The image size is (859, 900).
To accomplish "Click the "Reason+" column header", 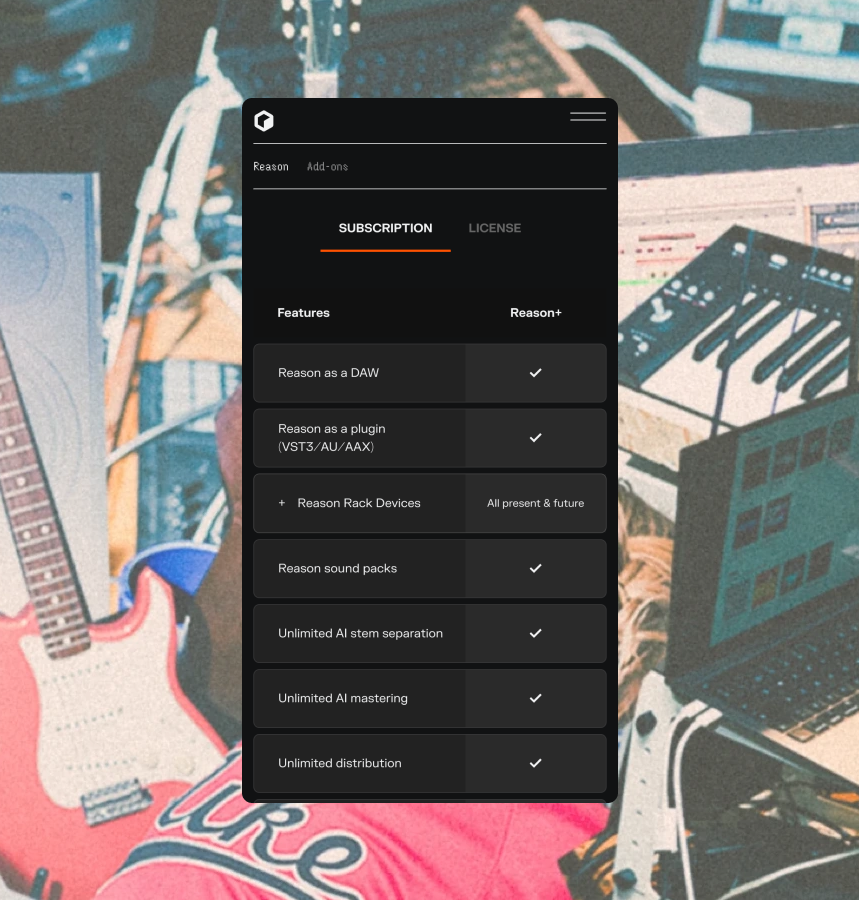I will 536,313.
